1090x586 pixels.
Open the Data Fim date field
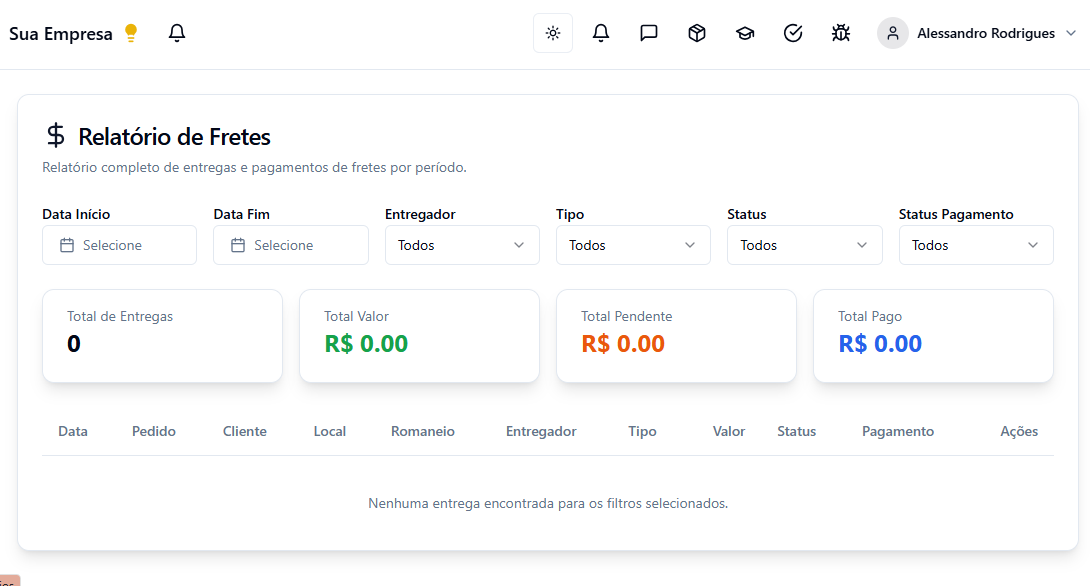click(290, 245)
